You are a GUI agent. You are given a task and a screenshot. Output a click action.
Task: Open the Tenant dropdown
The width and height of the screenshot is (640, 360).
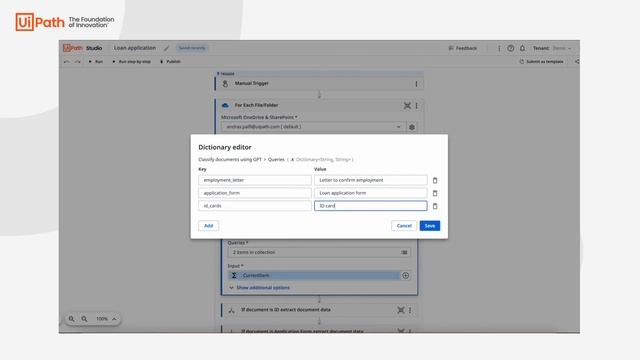pyautogui.click(x=552, y=48)
